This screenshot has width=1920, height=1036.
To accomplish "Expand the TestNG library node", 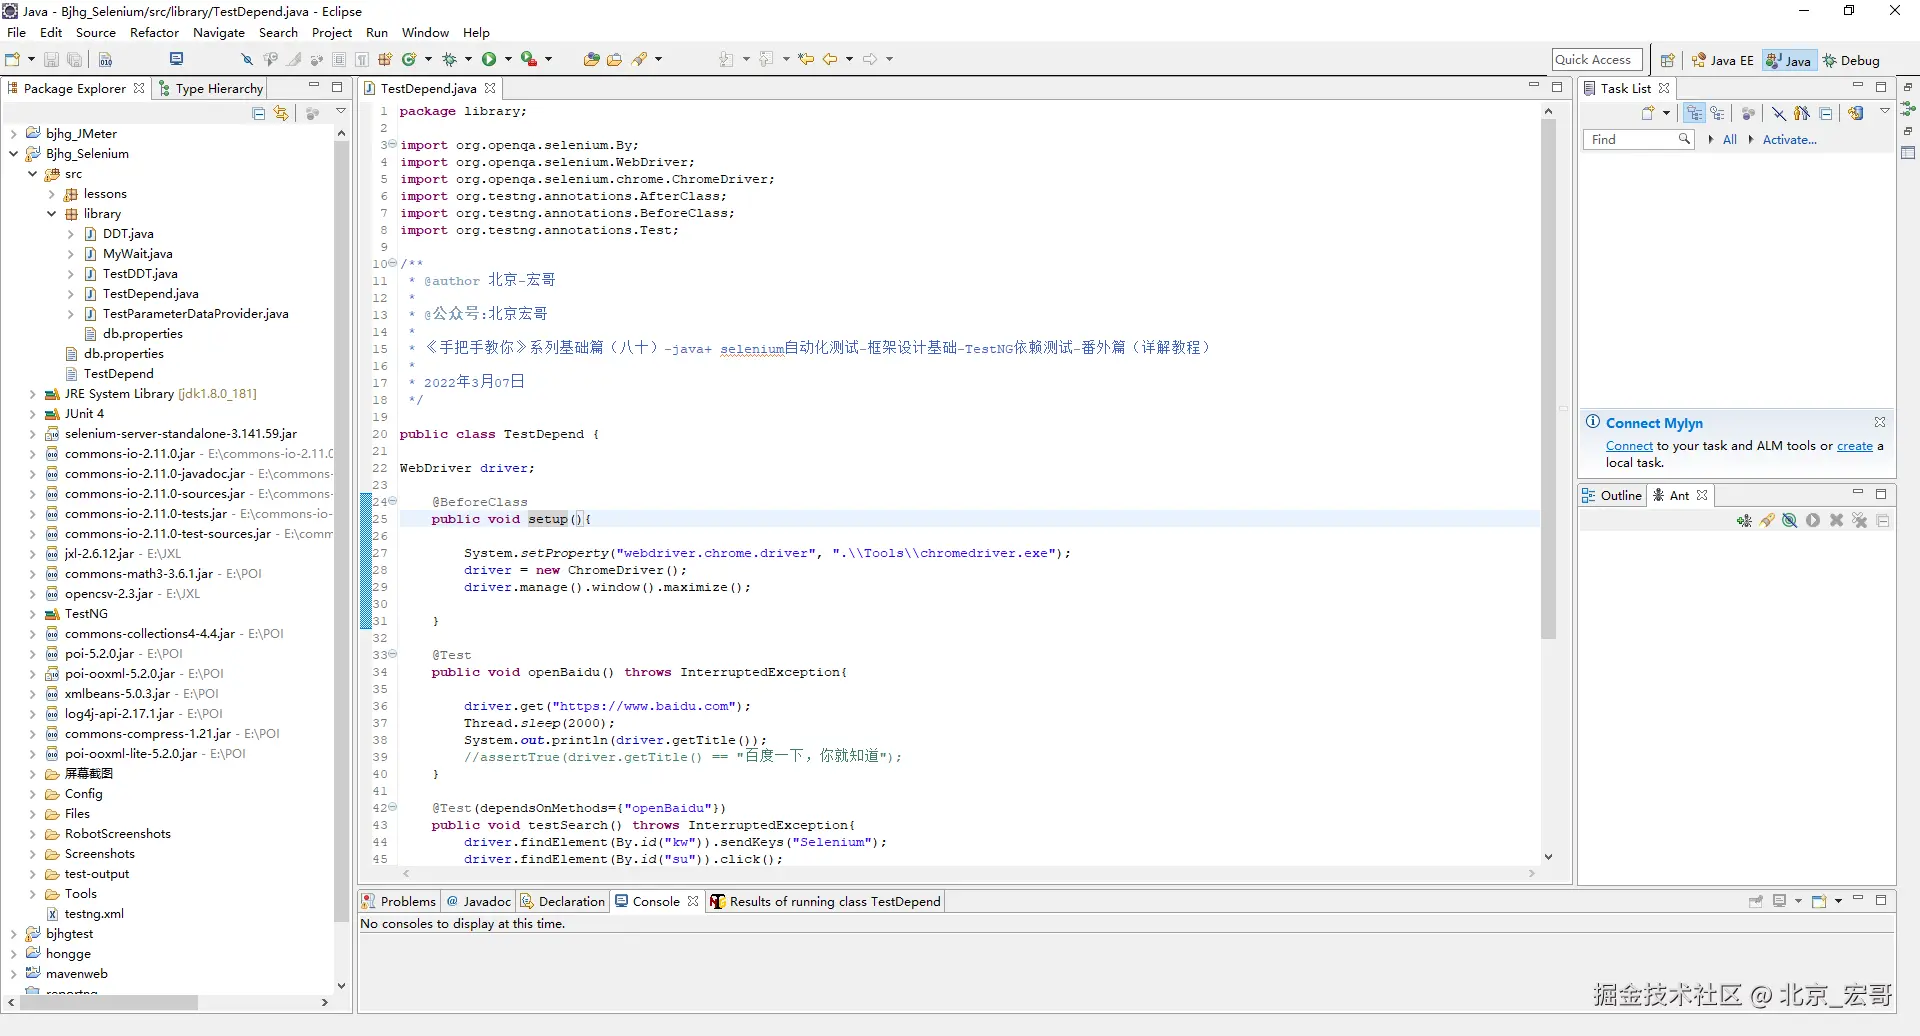I will tap(33, 614).
